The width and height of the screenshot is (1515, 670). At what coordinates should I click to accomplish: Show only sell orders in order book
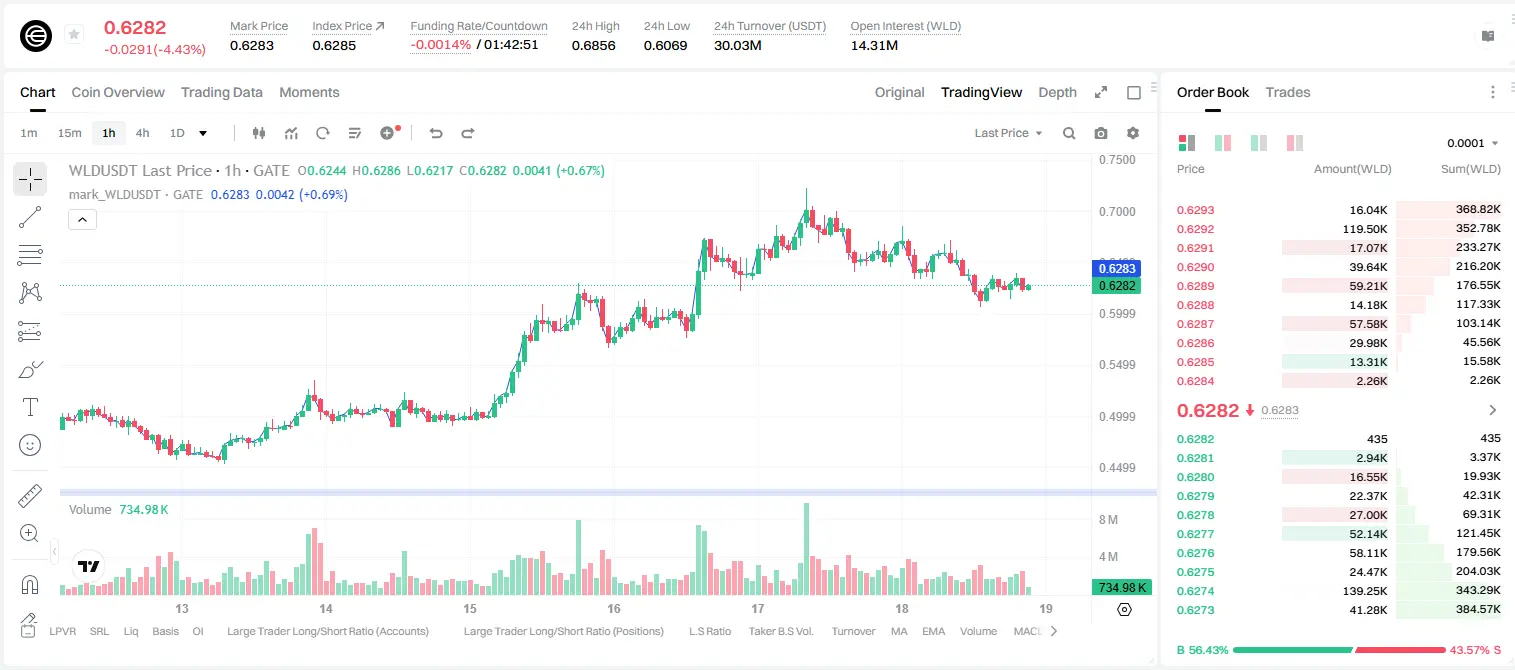tap(1295, 143)
